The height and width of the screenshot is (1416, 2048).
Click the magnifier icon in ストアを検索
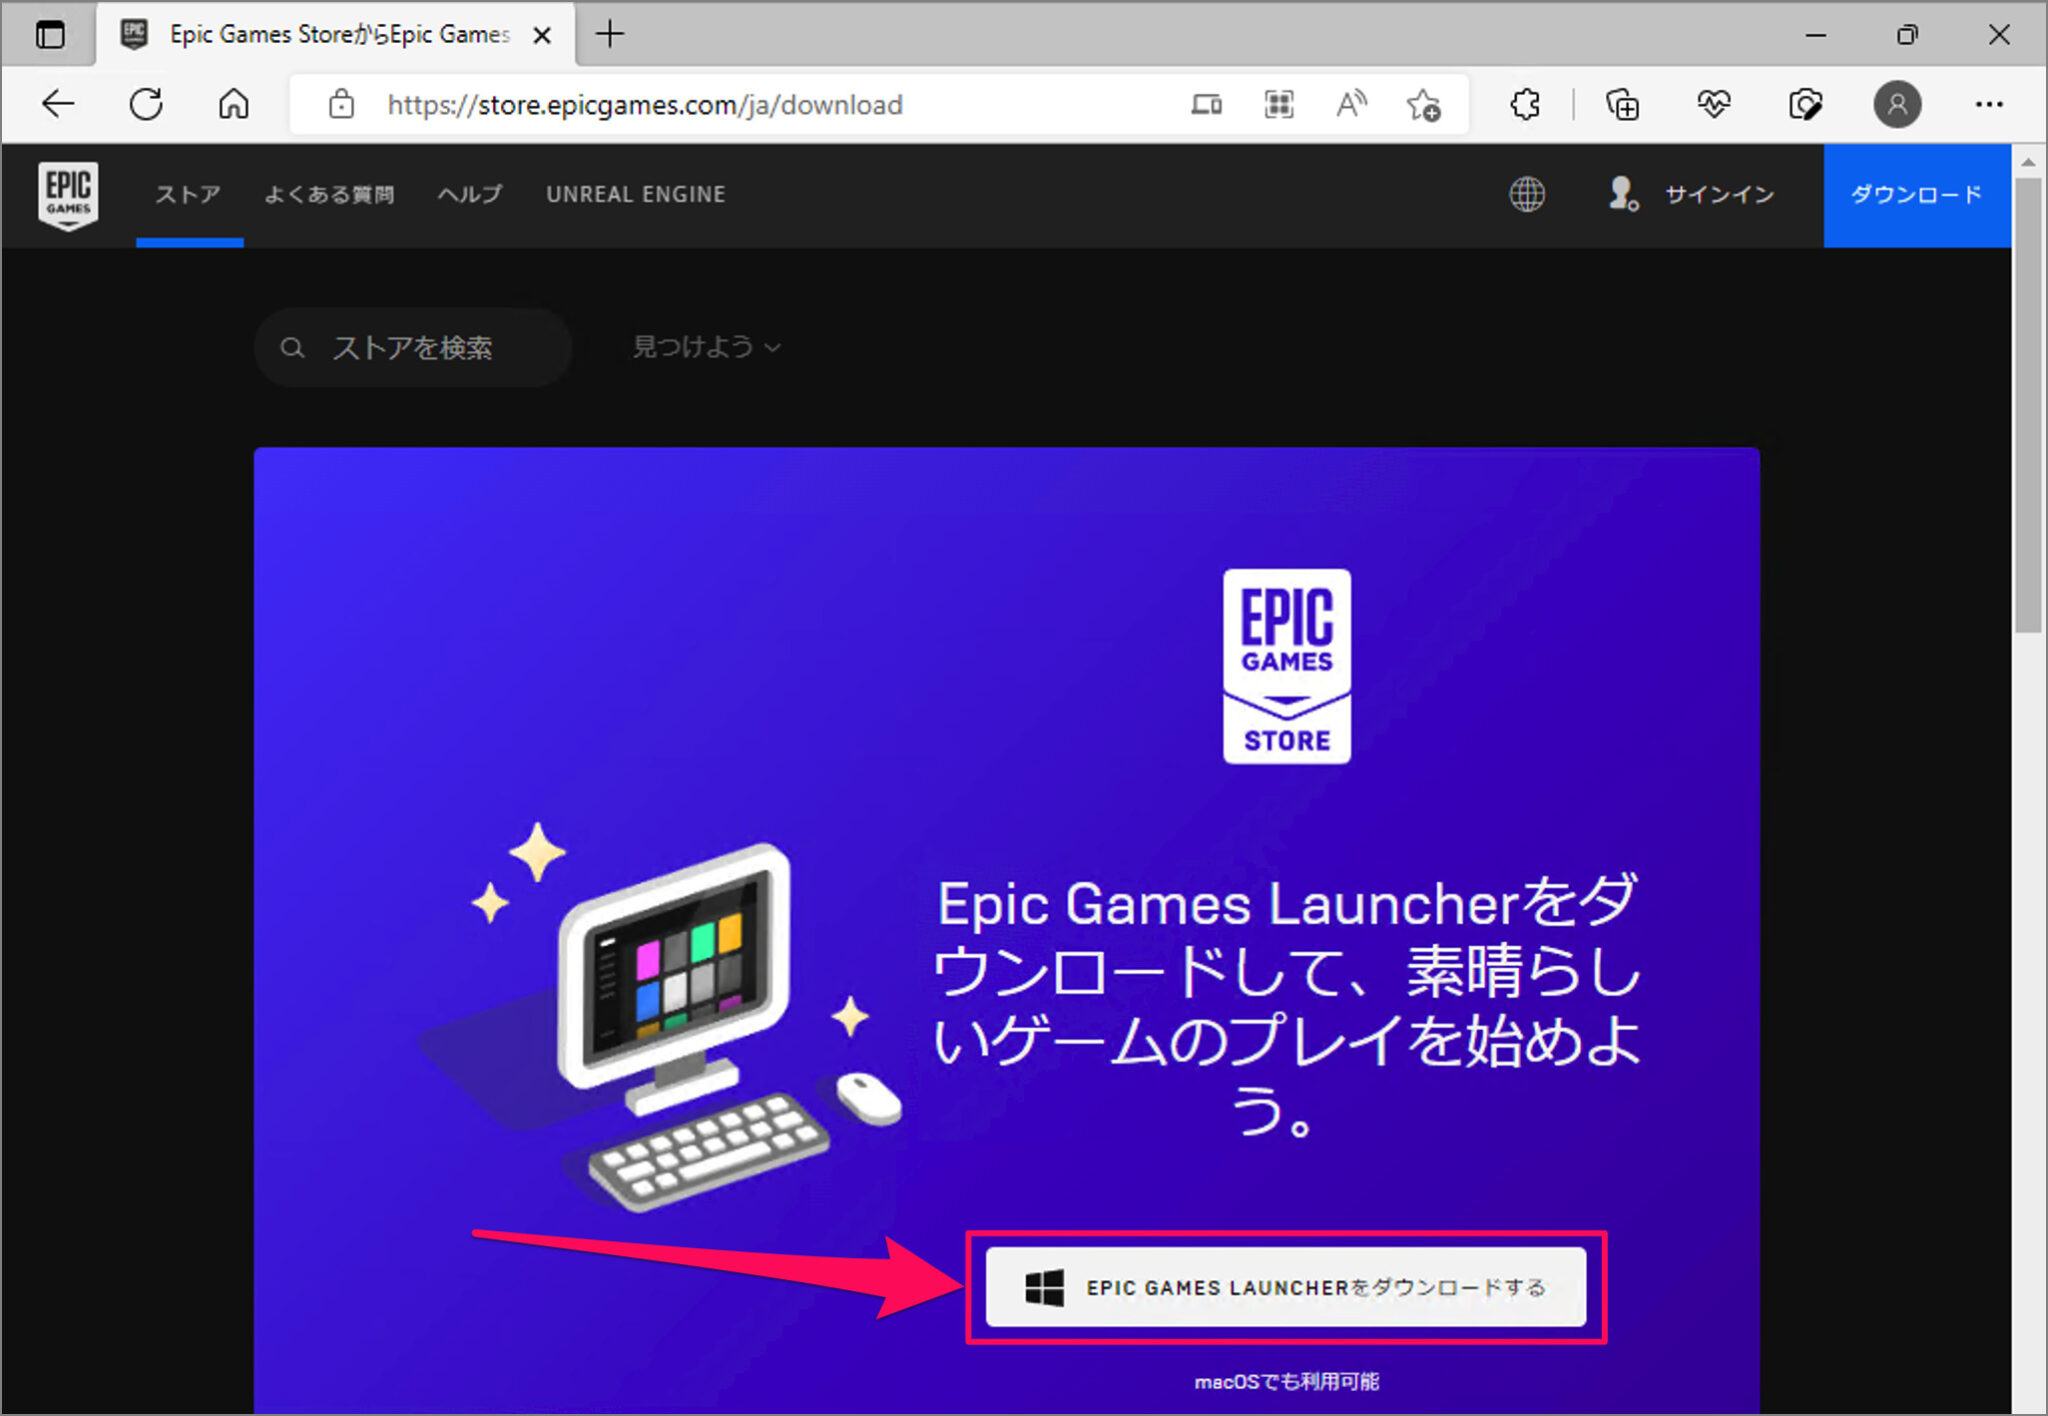coord(293,347)
